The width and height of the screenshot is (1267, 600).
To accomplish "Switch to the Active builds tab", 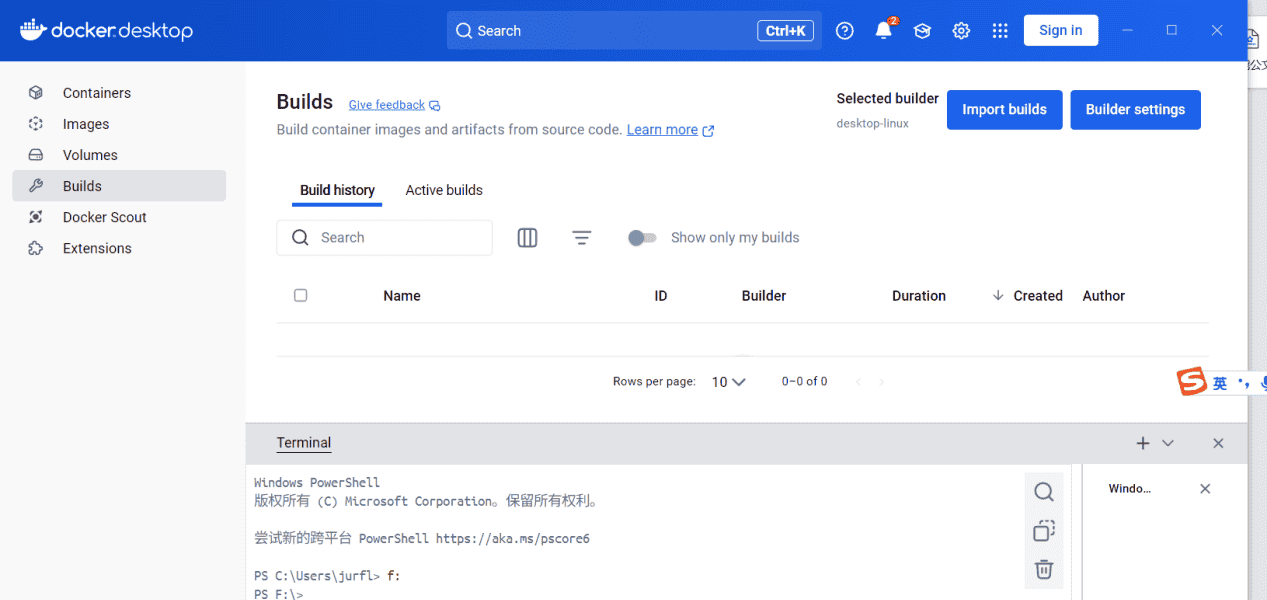I will point(444,190).
